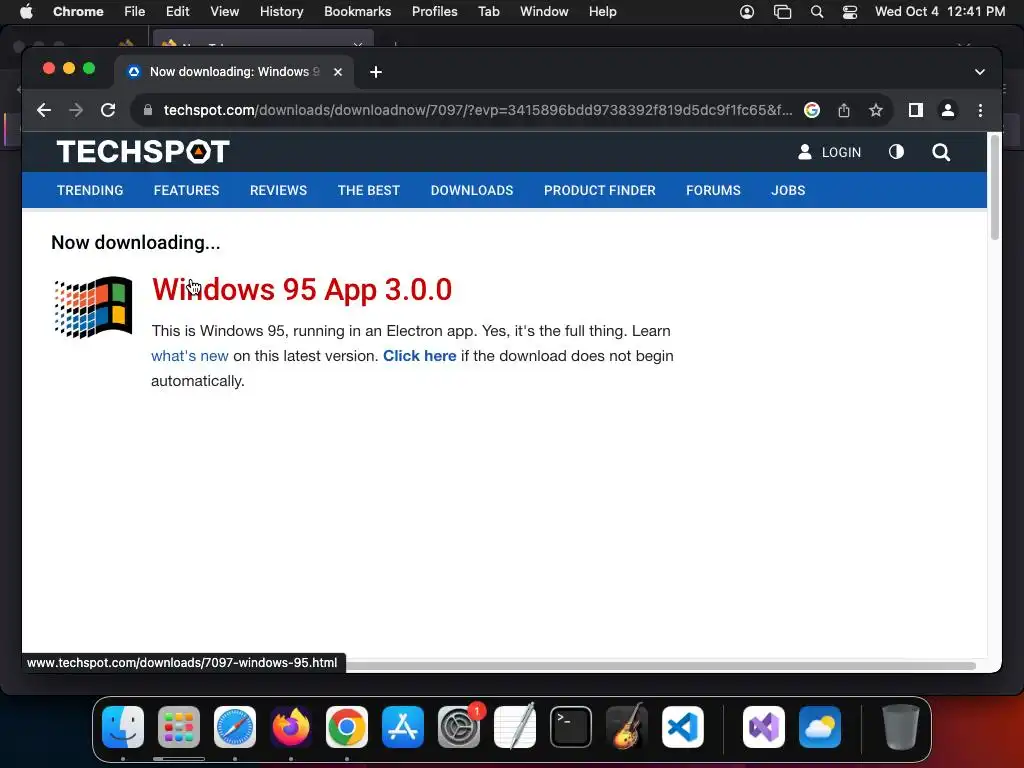Viewport: 1024px width, 768px height.
Task: Click the address bar URL
Action: click(x=478, y=110)
